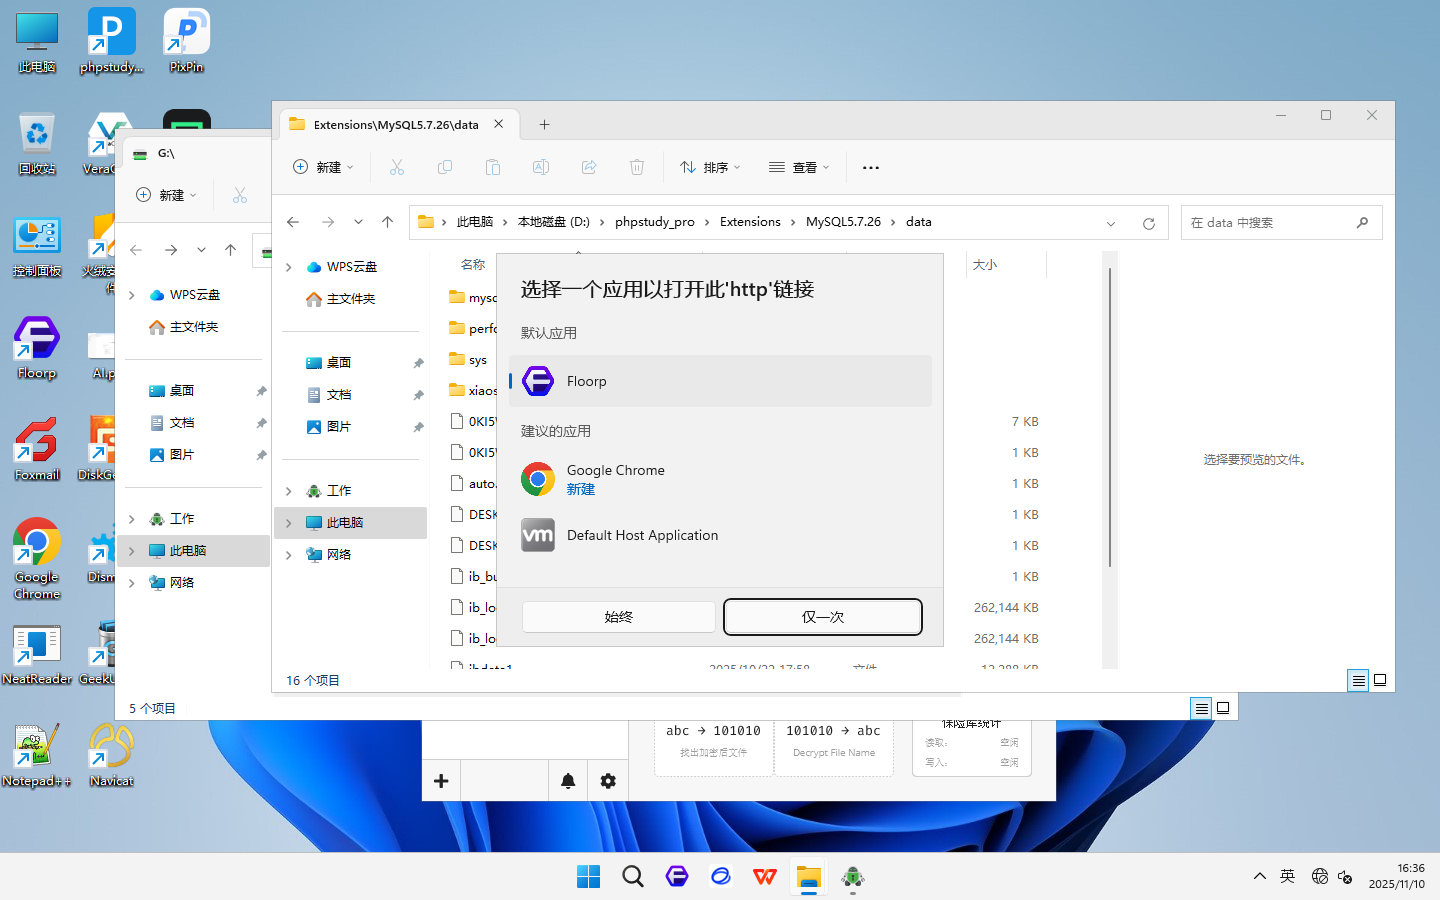Select Floorp as the default app
Screen dimensions: 1440x900
click(719, 381)
